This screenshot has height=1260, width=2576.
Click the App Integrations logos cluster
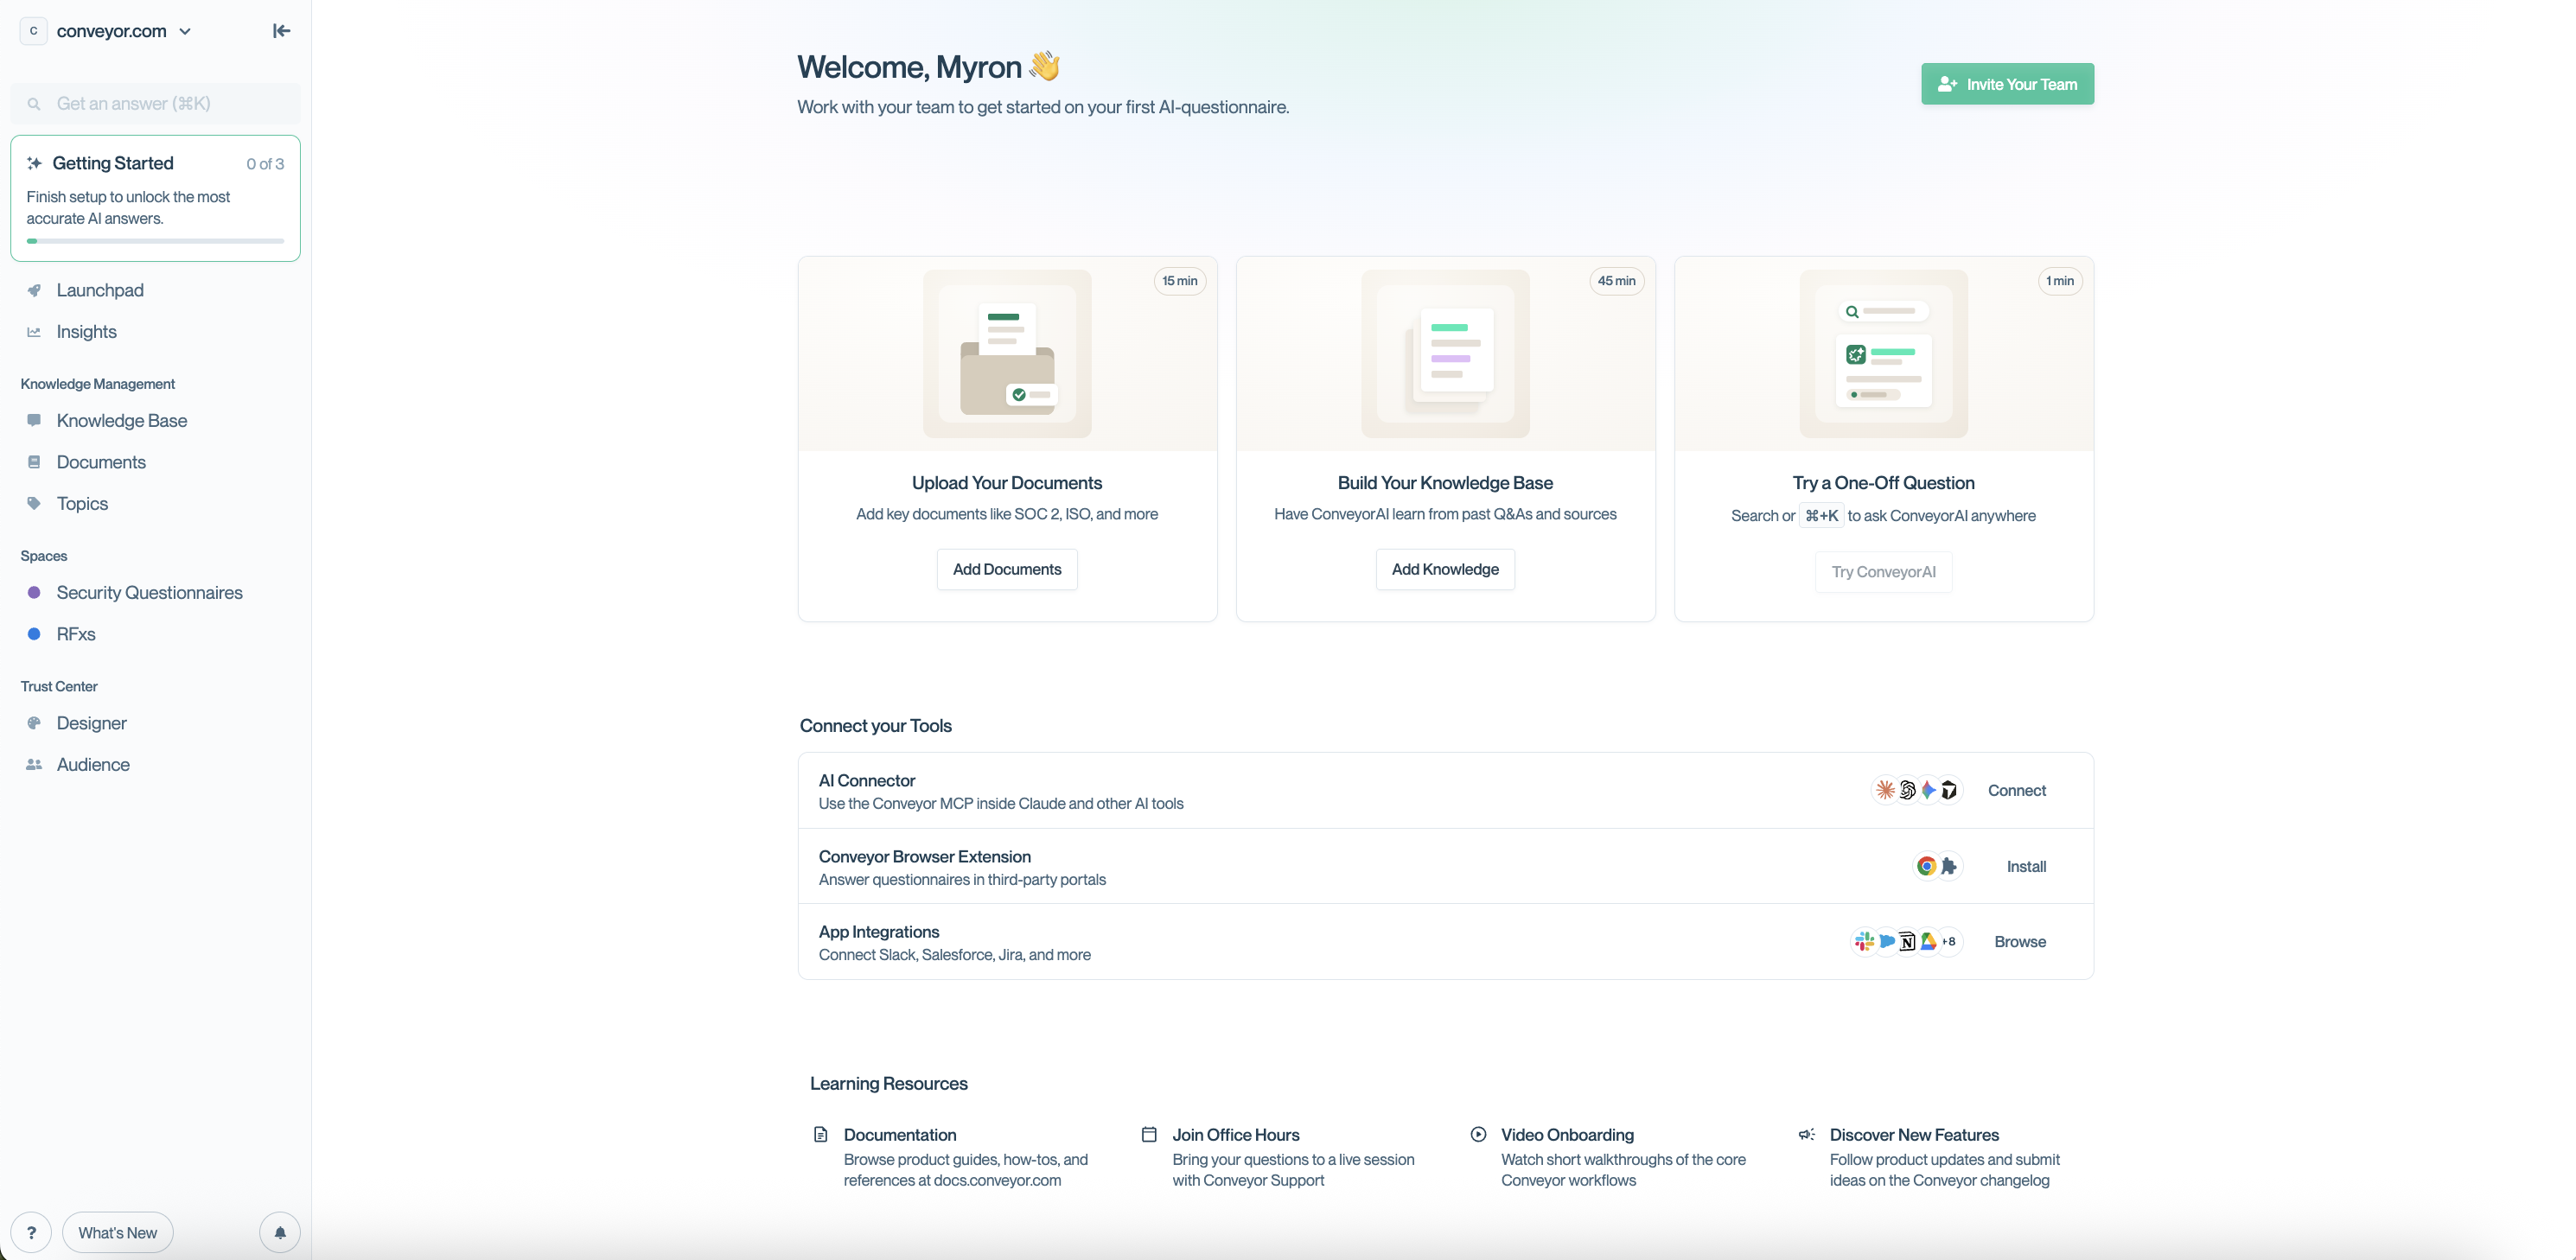(x=1907, y=941)
